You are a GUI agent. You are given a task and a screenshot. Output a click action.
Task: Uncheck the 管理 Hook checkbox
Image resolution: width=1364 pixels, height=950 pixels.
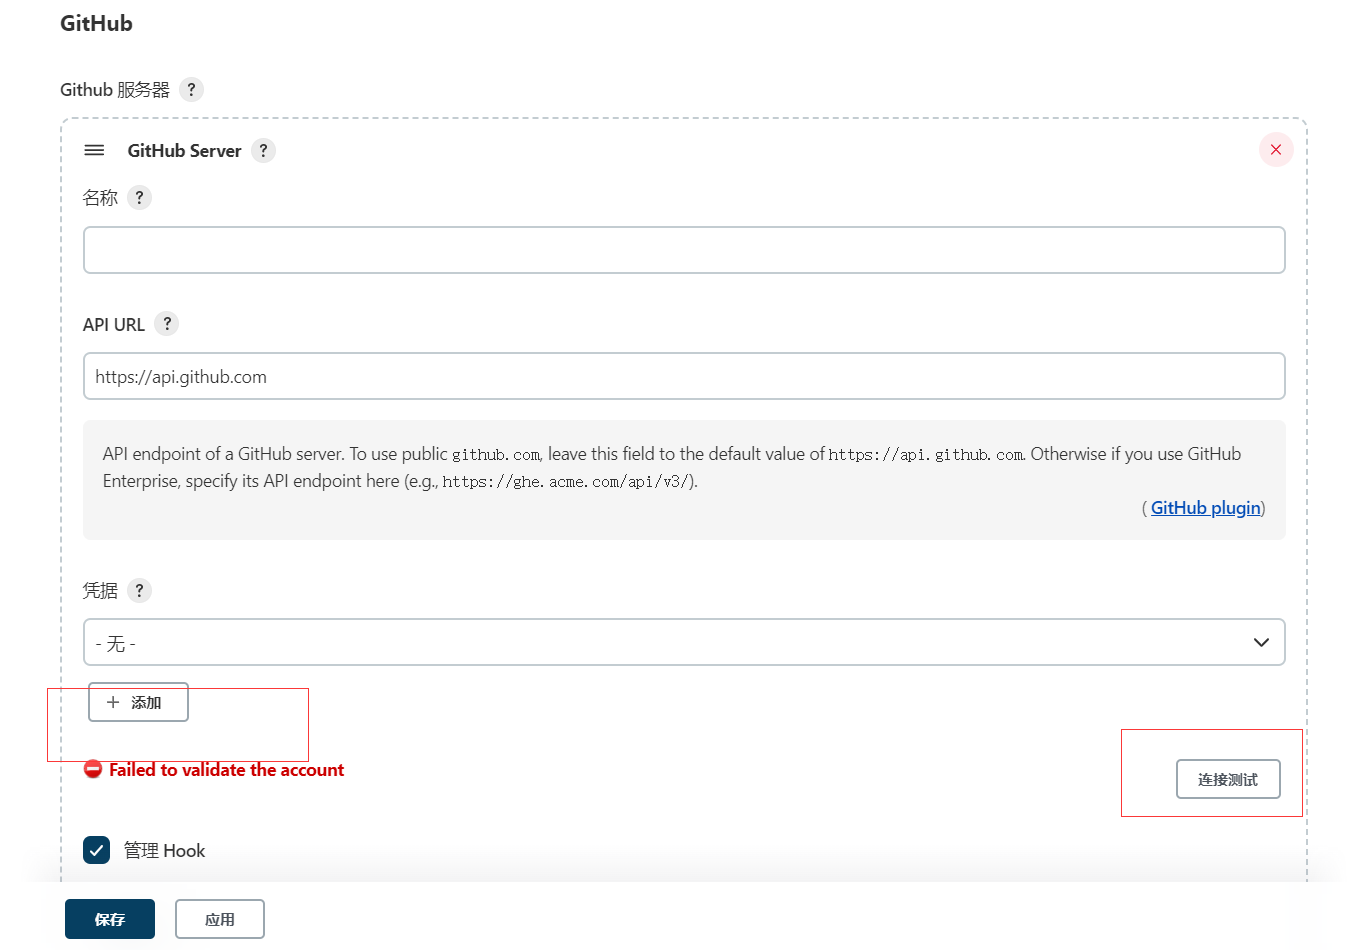(x=96, y=850)
